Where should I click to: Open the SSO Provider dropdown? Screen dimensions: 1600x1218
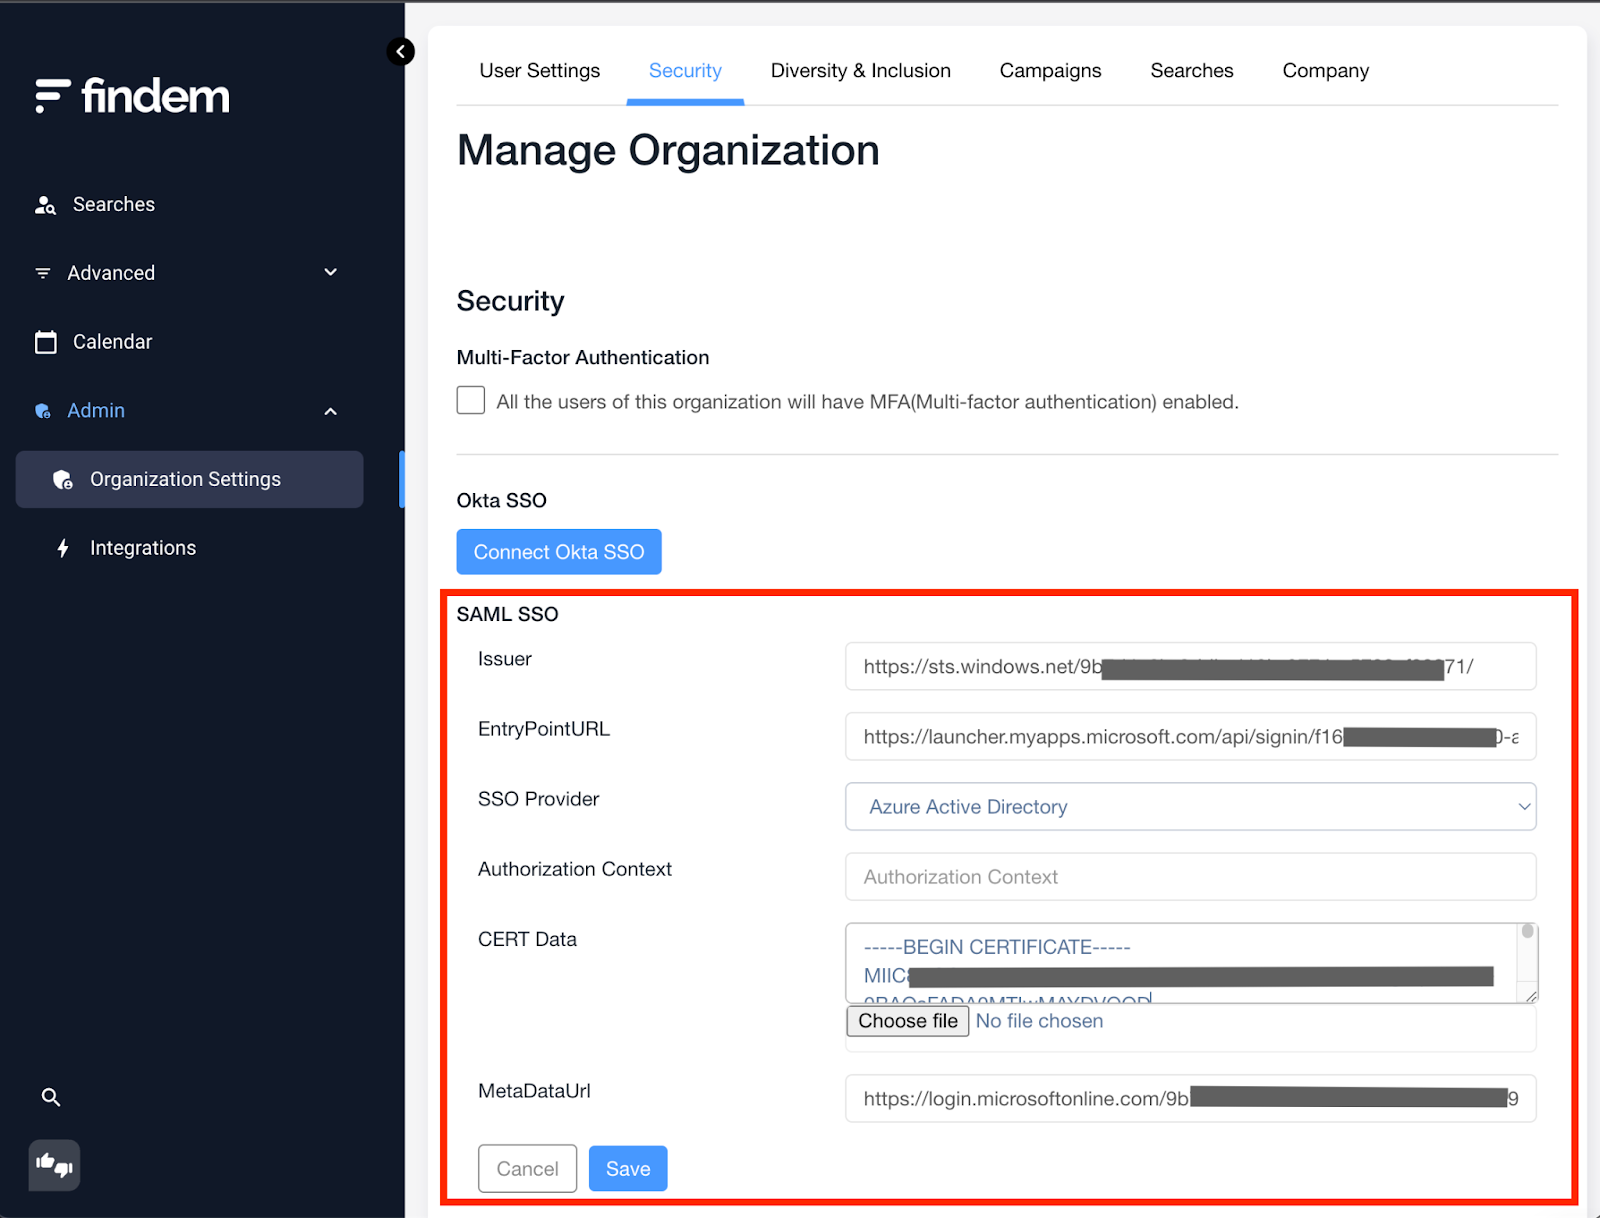pyautogui.click(x=1190, y=806)
